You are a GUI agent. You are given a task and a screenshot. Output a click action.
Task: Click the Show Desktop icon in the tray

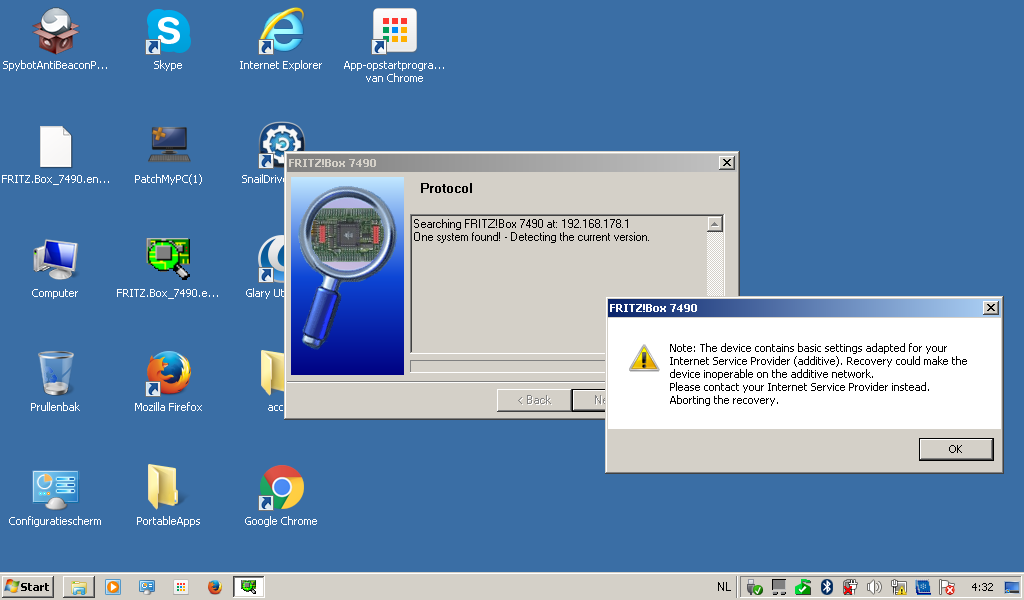pyautogui.click(x=1012, y=587)
